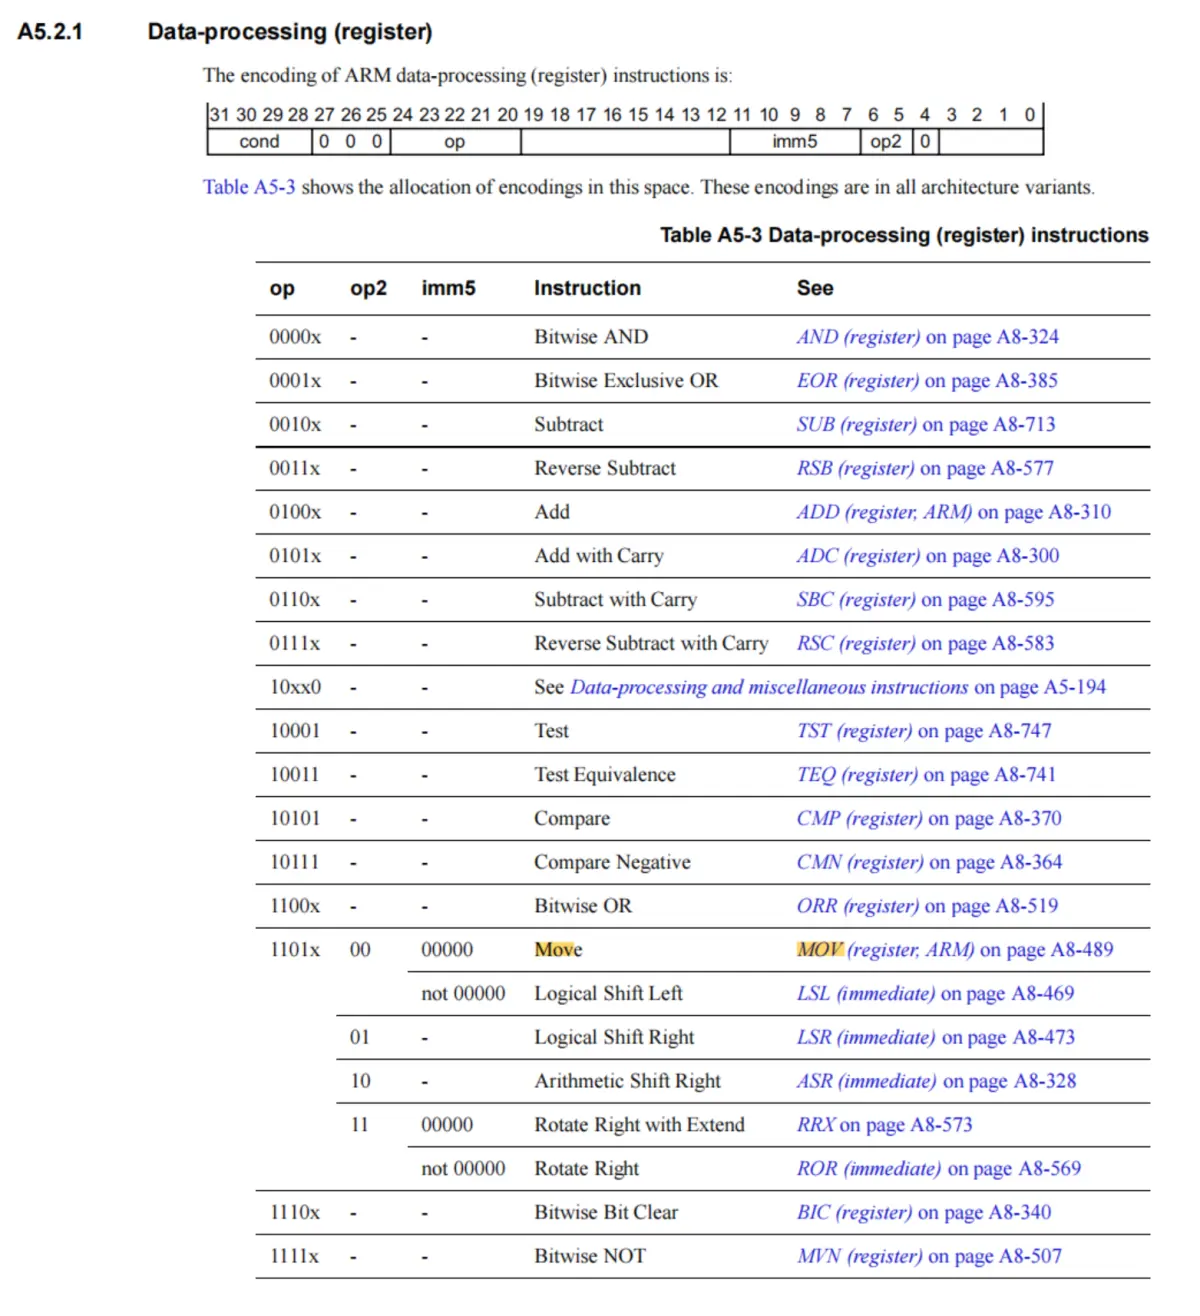1200x1316 pixels.
Task: Follow the EOR (register) page A8-385 link
Action: click(927, 381)
